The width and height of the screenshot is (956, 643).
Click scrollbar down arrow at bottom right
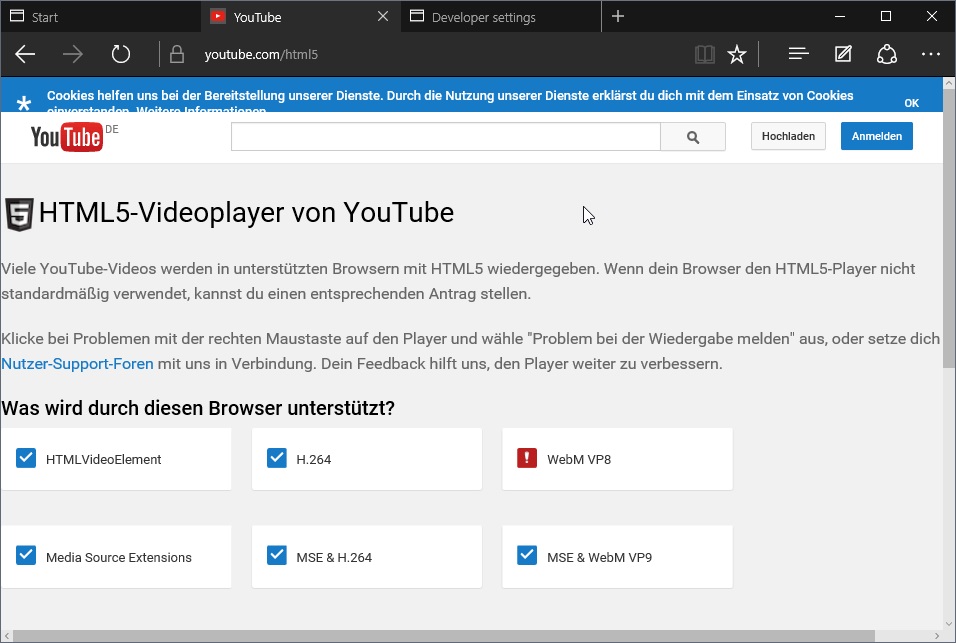coord(949,624)
